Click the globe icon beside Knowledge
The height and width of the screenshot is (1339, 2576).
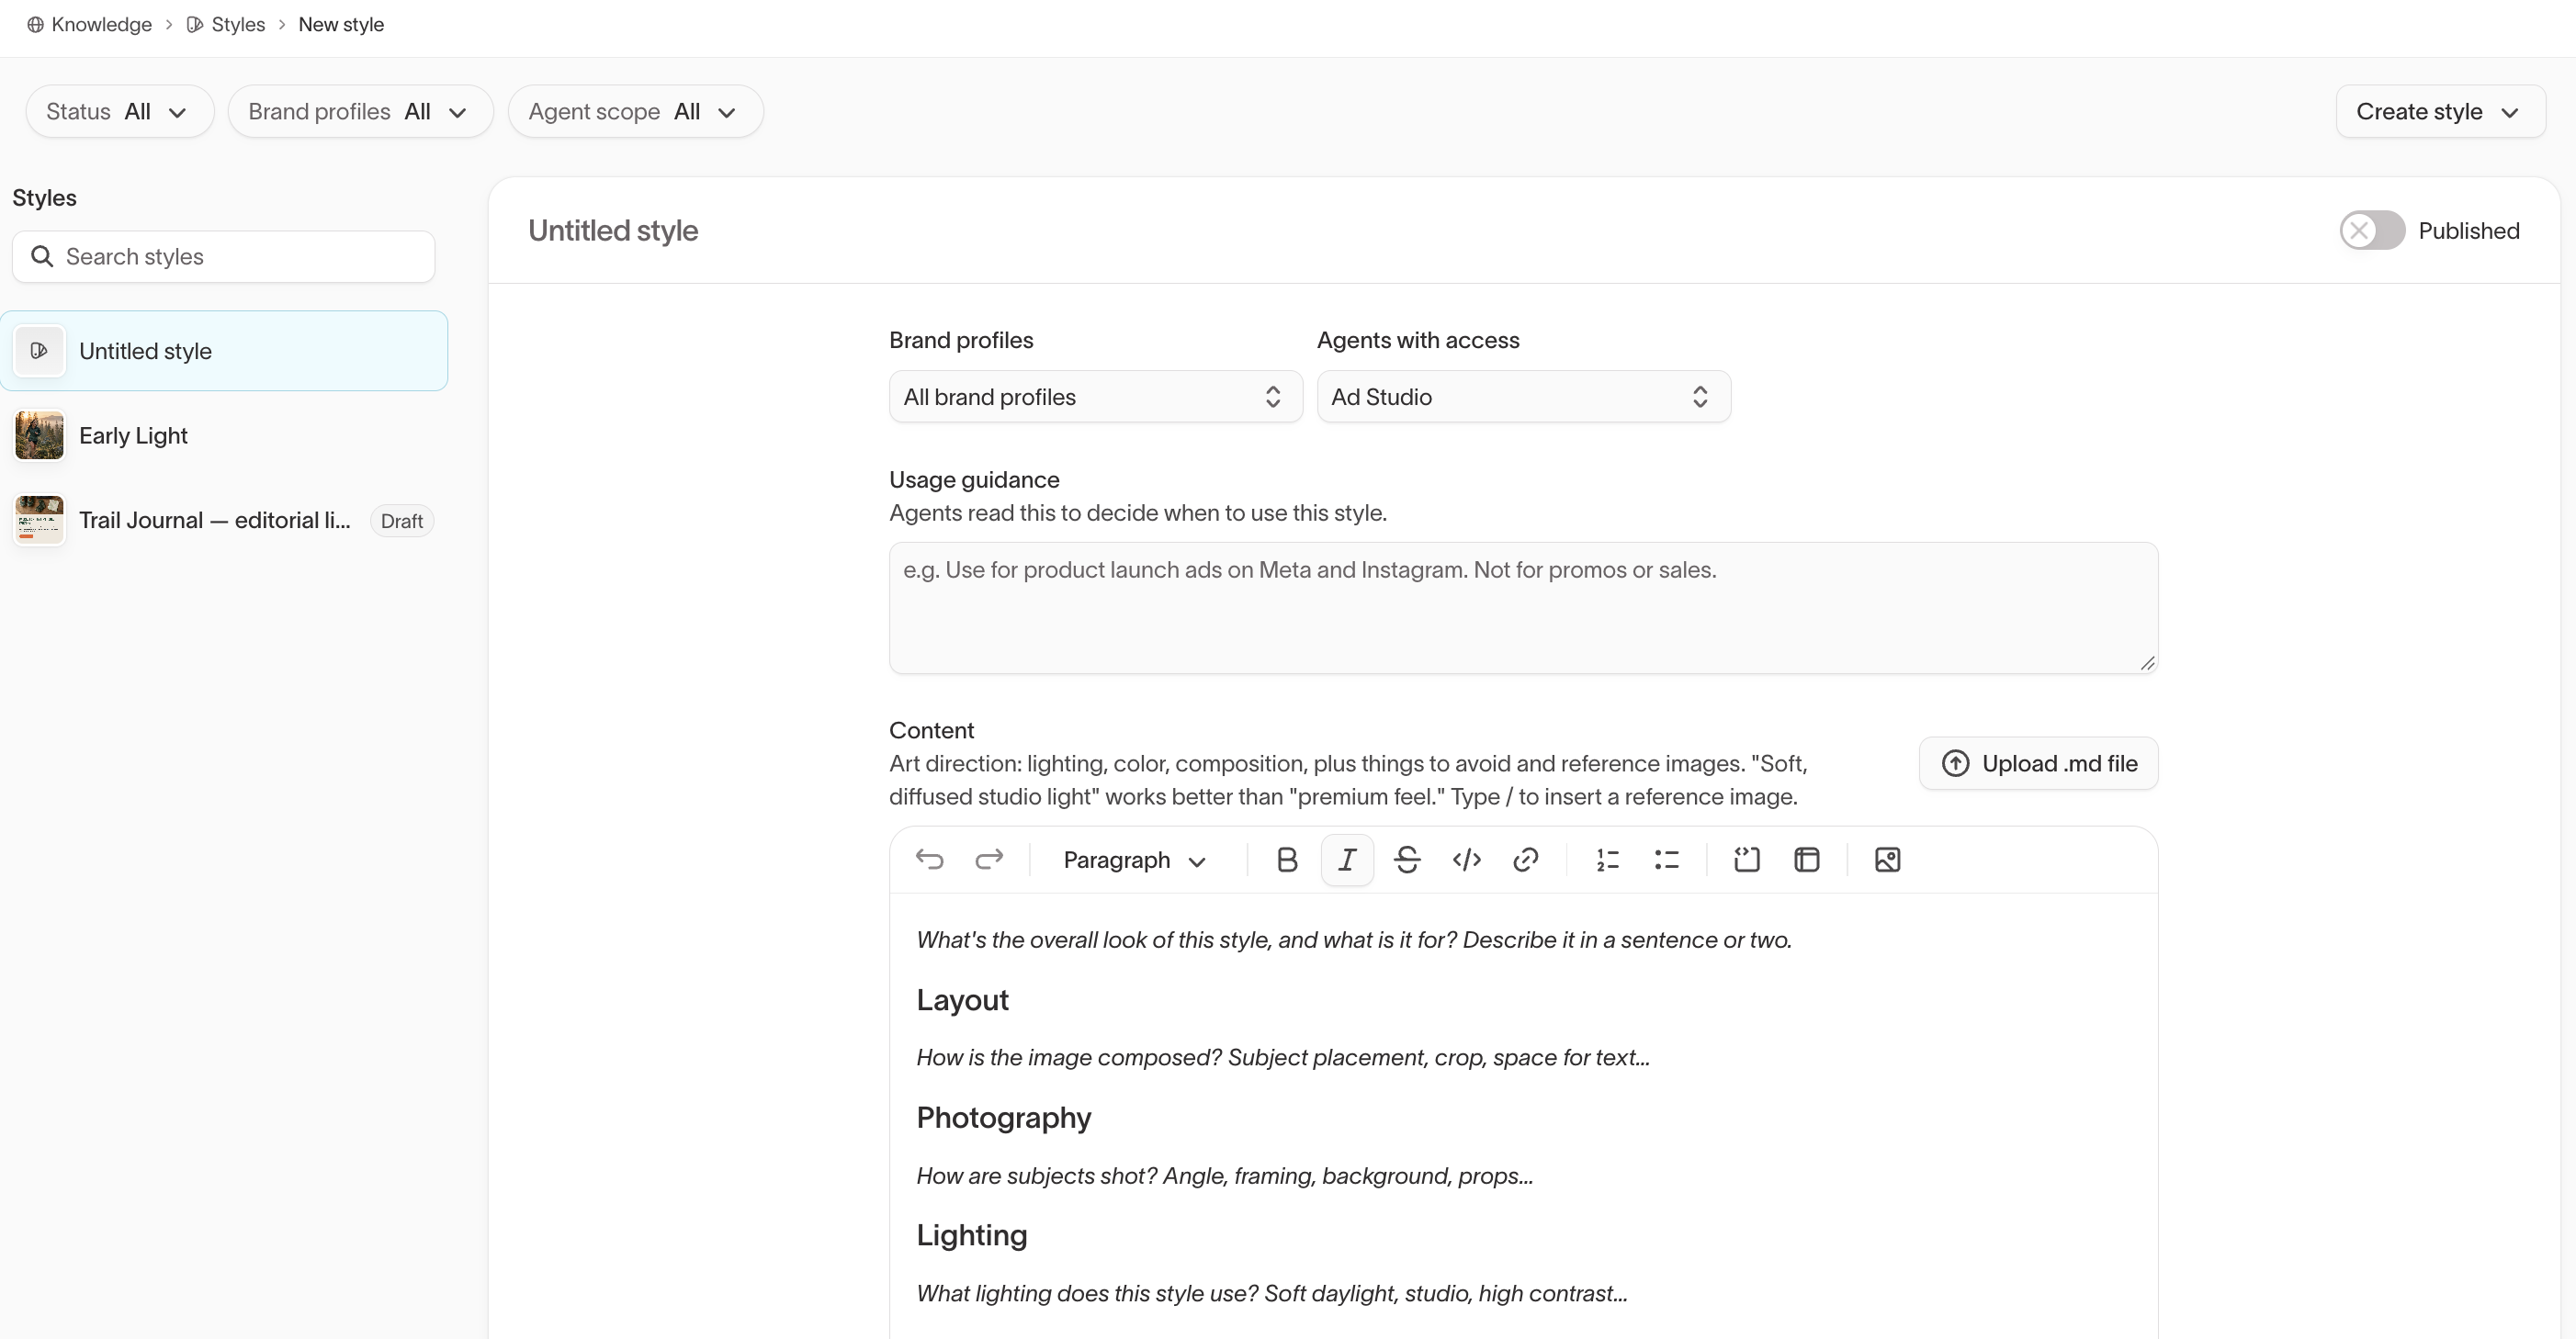click(x=35, y=24)
